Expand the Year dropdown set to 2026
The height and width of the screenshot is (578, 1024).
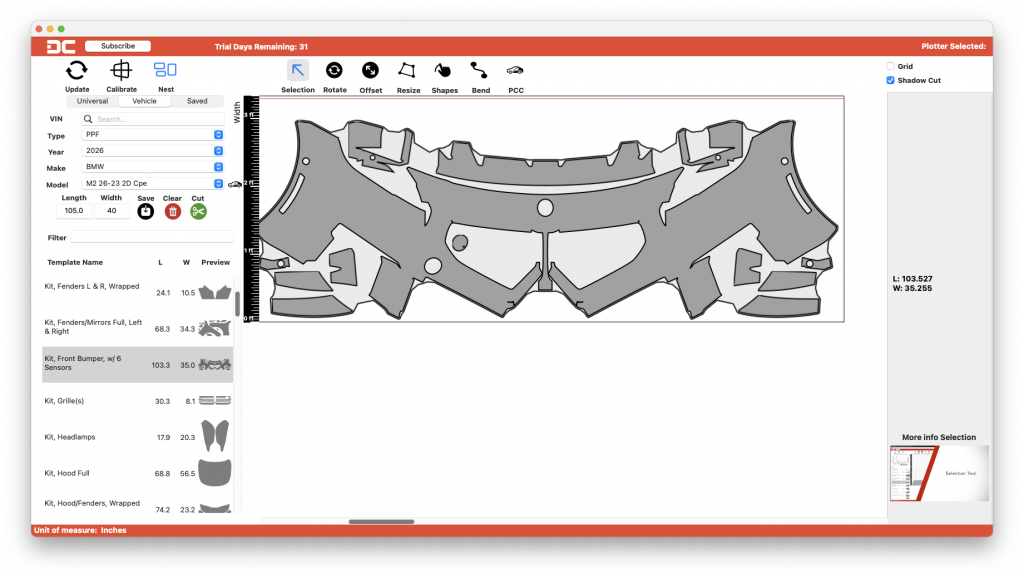coord(153,151)
